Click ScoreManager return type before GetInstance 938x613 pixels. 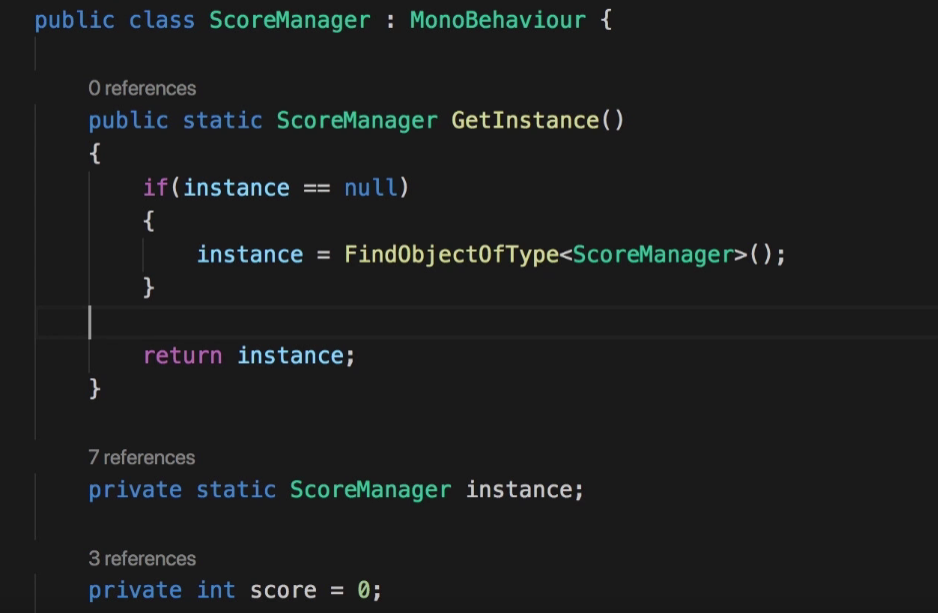pyautogui.click(x=357, y=120)
